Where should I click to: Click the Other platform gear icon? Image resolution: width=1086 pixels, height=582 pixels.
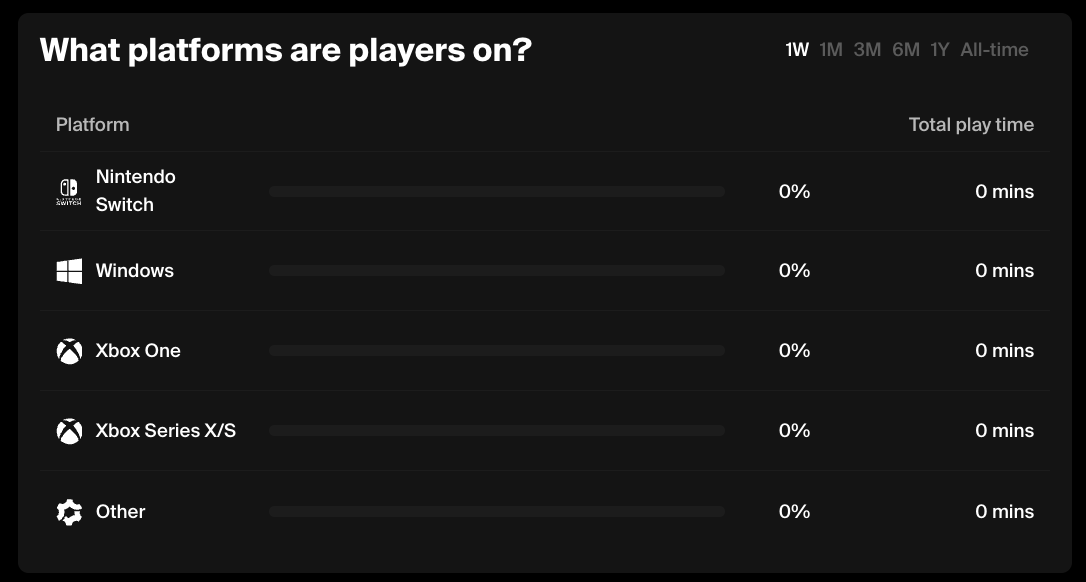(69, 512)
